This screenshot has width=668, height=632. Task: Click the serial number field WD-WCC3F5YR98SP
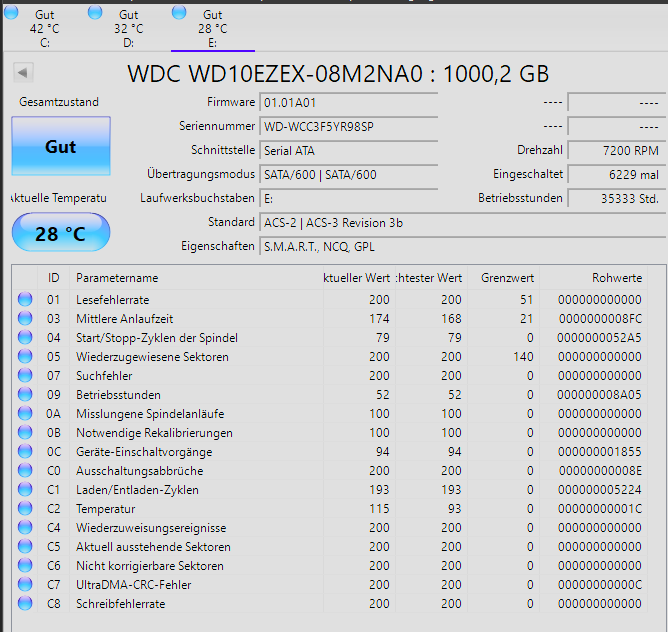349,127
